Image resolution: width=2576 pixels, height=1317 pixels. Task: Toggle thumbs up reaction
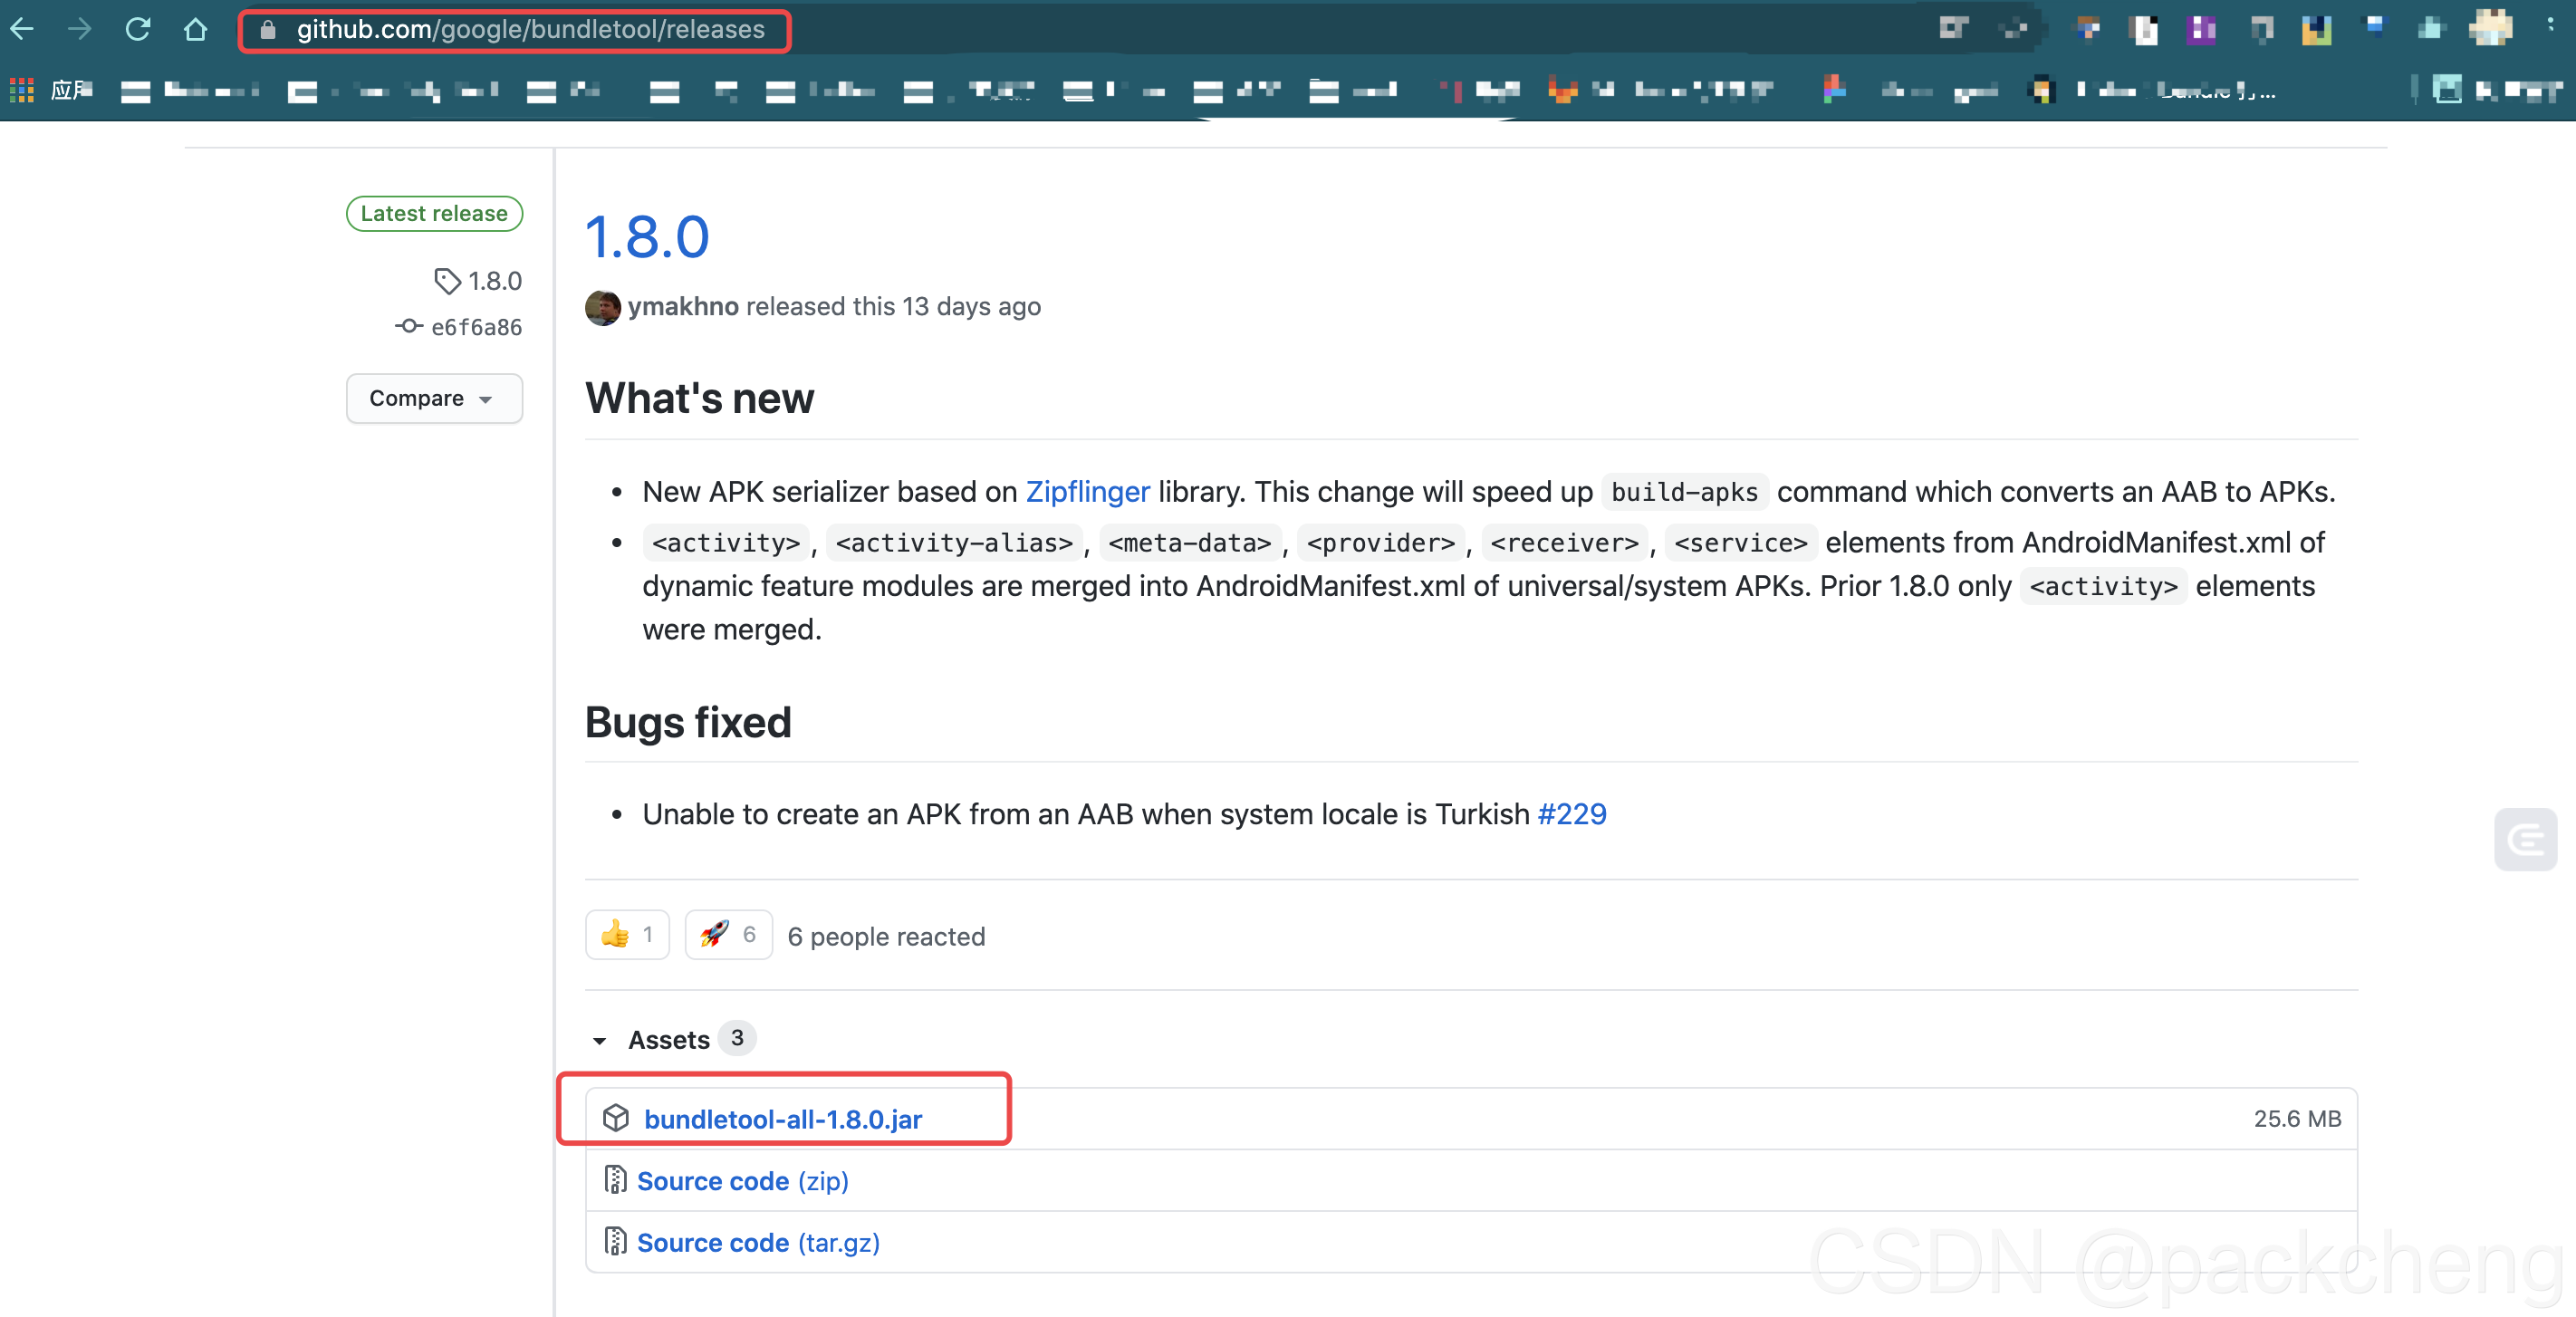tap(627, 935)
